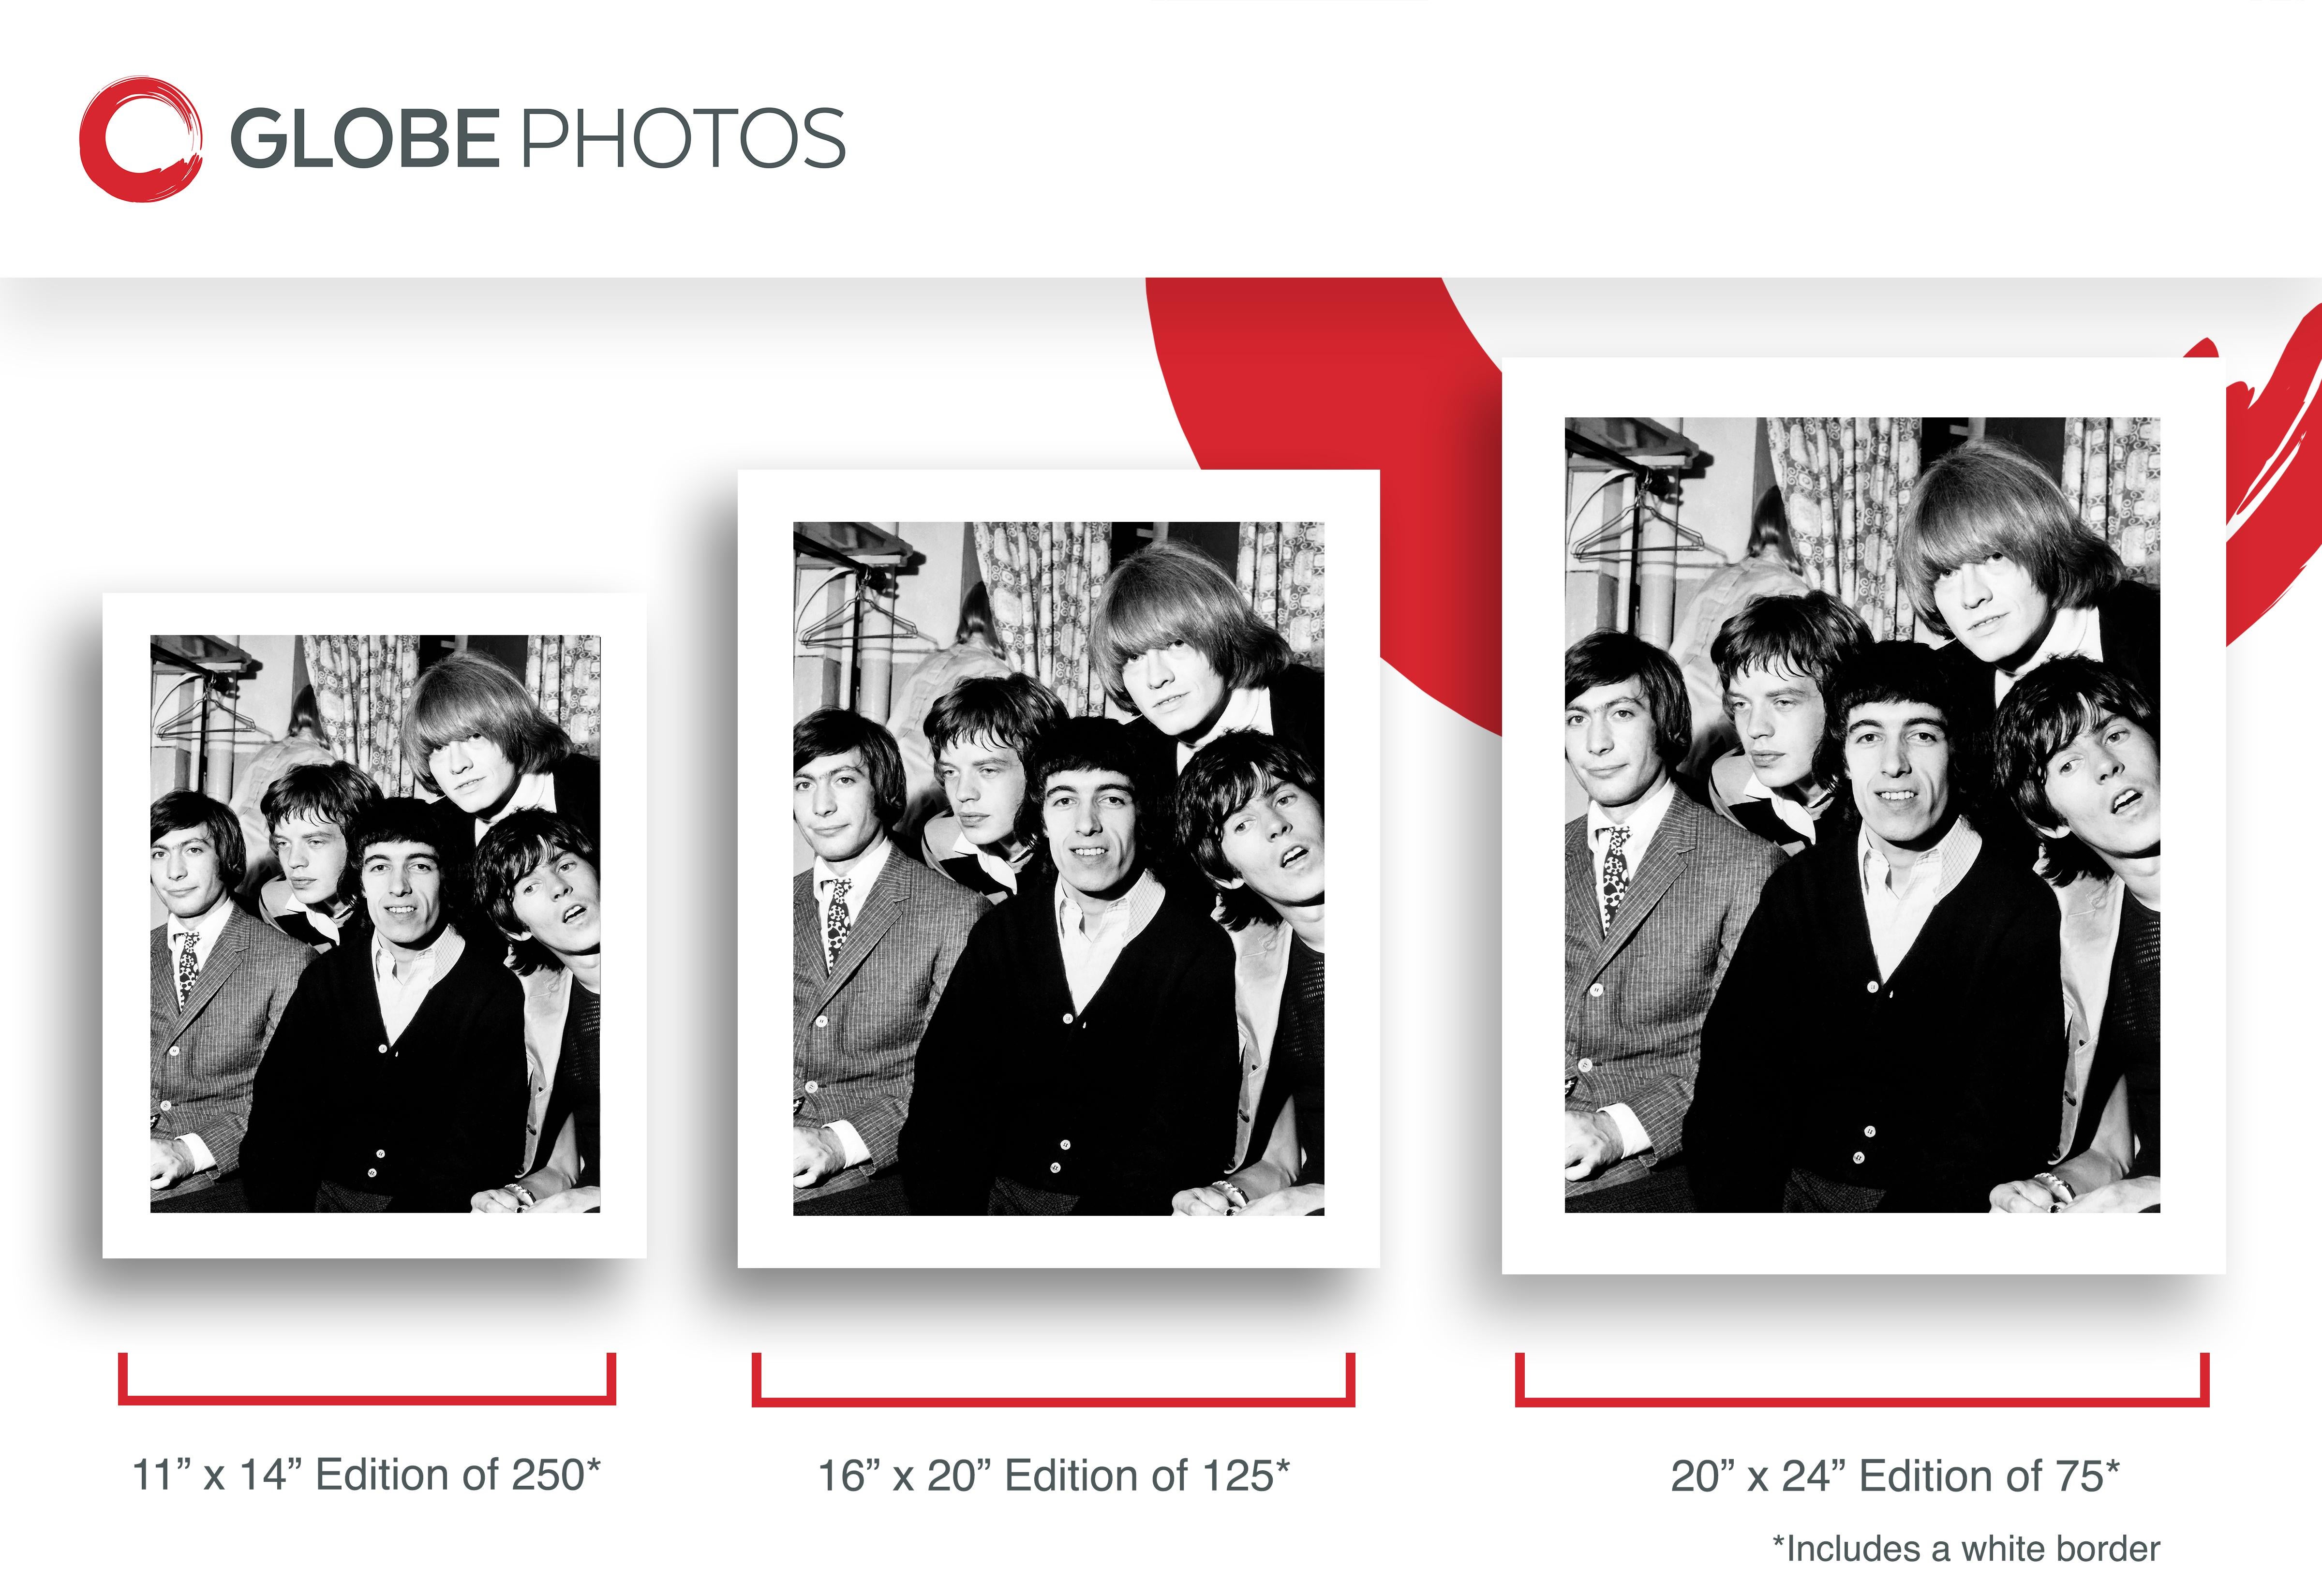Click the "20" x 24" Edition of 75" label
Screen dimensions: 2322x1596
(x=1894, y=1476)
